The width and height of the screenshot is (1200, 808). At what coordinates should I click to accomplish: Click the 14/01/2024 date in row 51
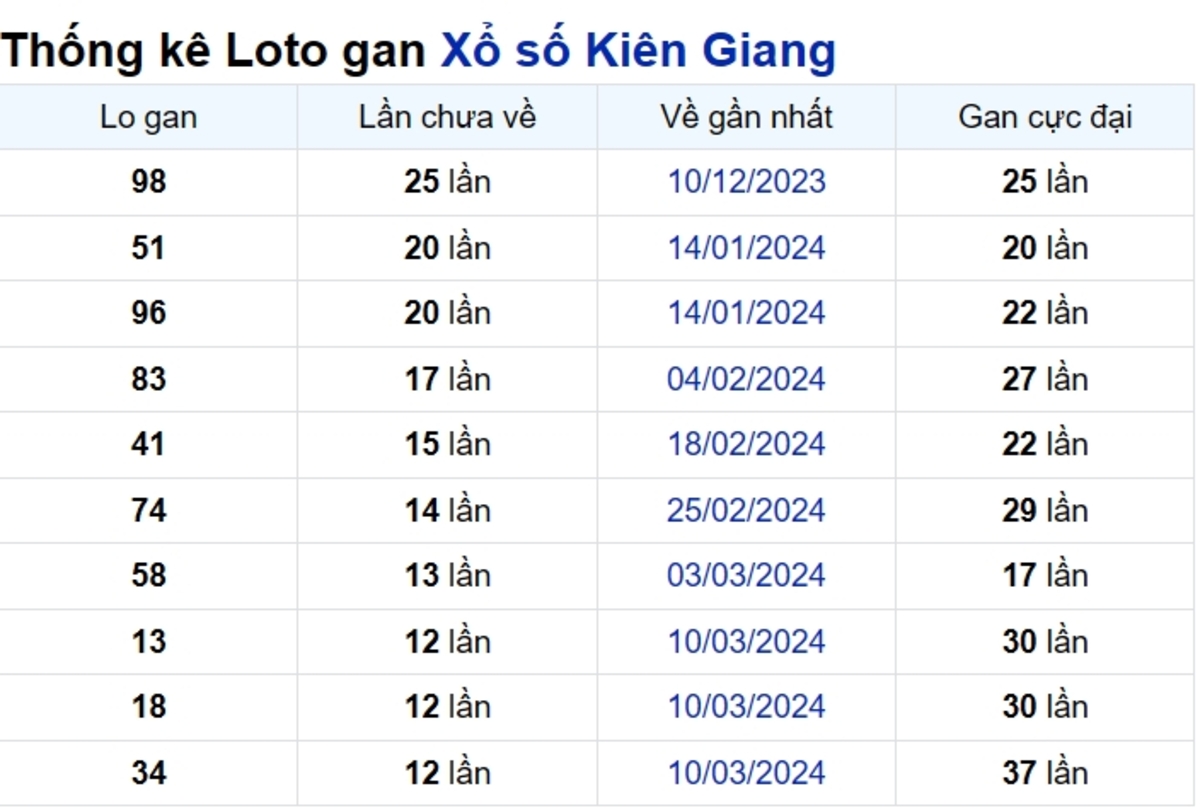(747, 248)
